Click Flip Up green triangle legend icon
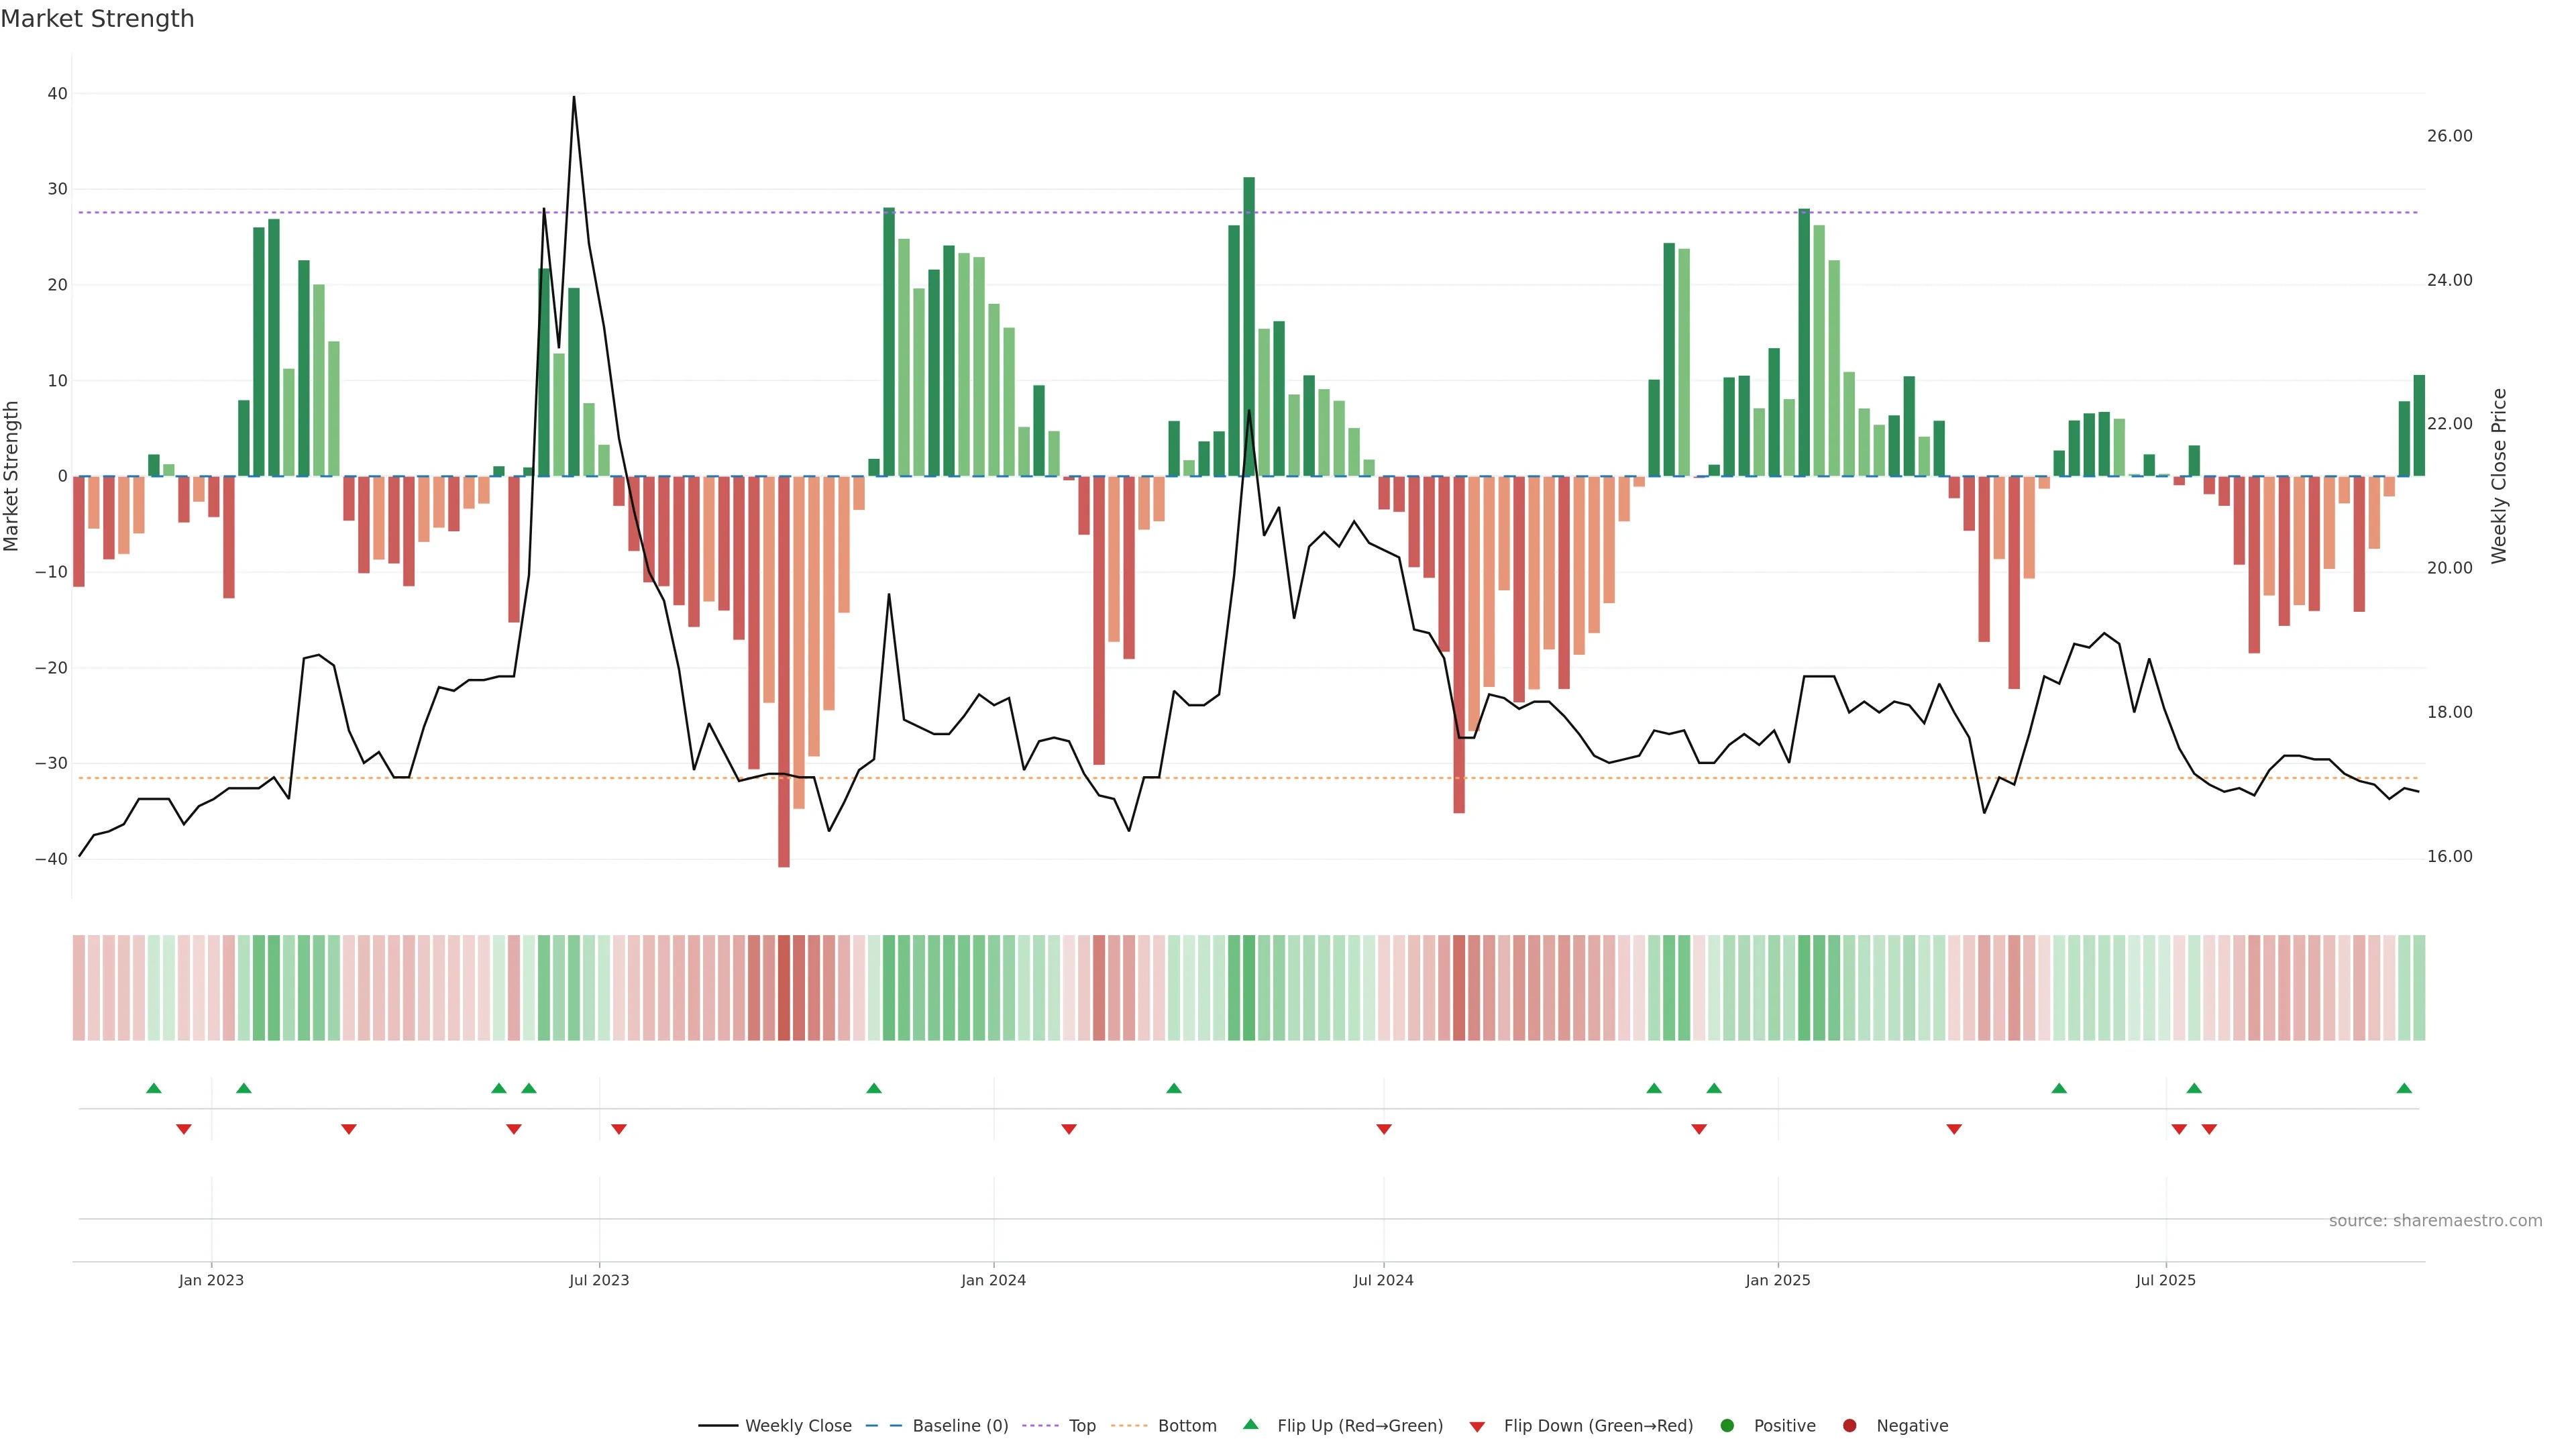 point(1250,1425)
